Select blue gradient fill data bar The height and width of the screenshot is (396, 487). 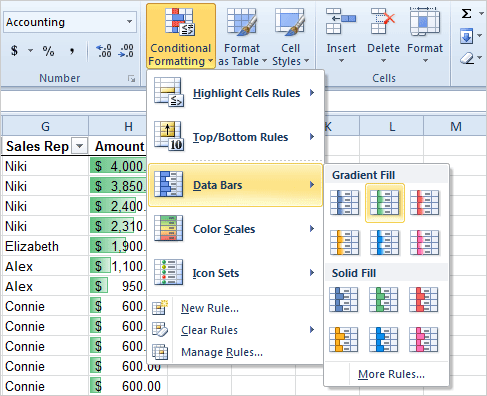tap(345, 203)
